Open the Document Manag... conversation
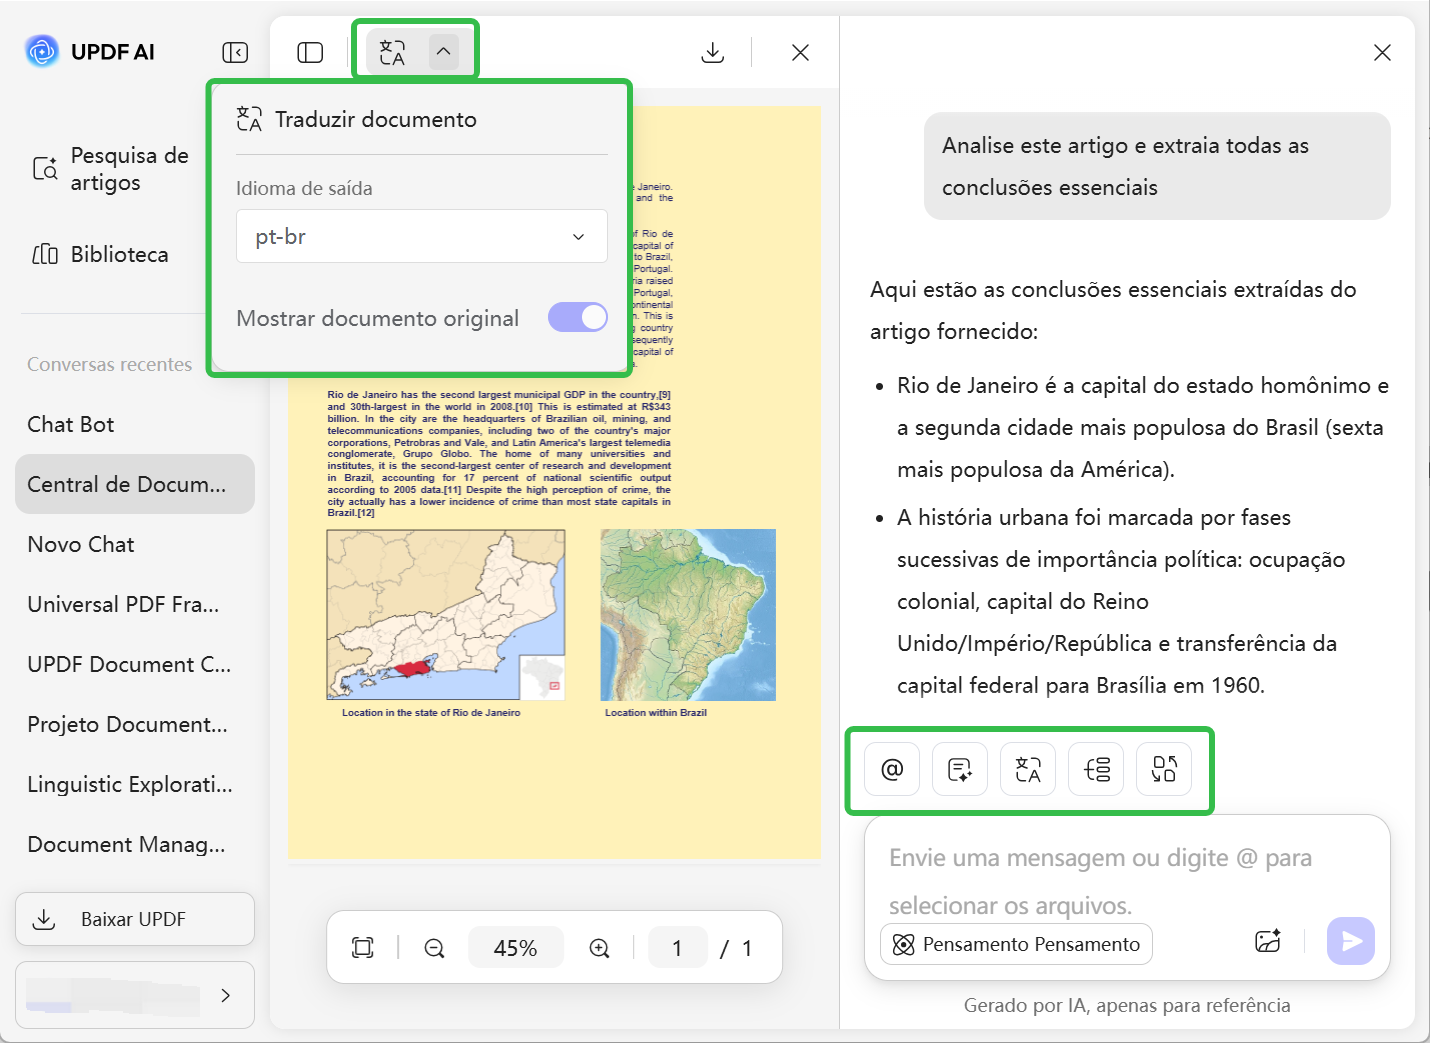This screenshot has width=1430, height=1043. (x=135, y=844)
